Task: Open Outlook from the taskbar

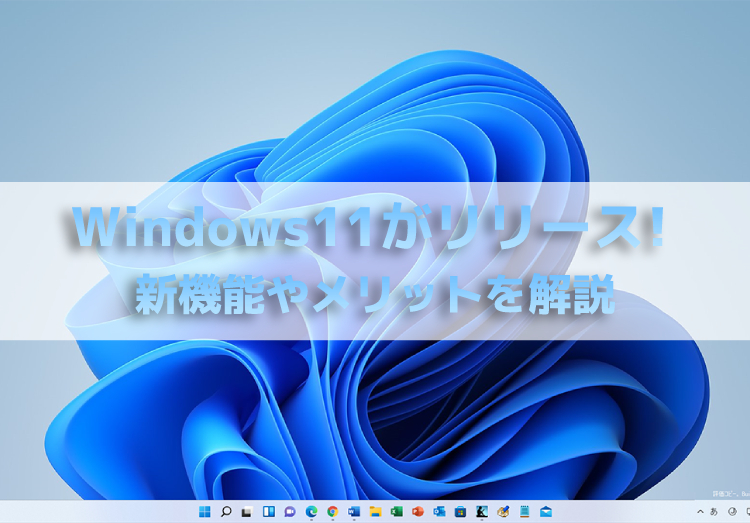Action: (x=439, y=512)
